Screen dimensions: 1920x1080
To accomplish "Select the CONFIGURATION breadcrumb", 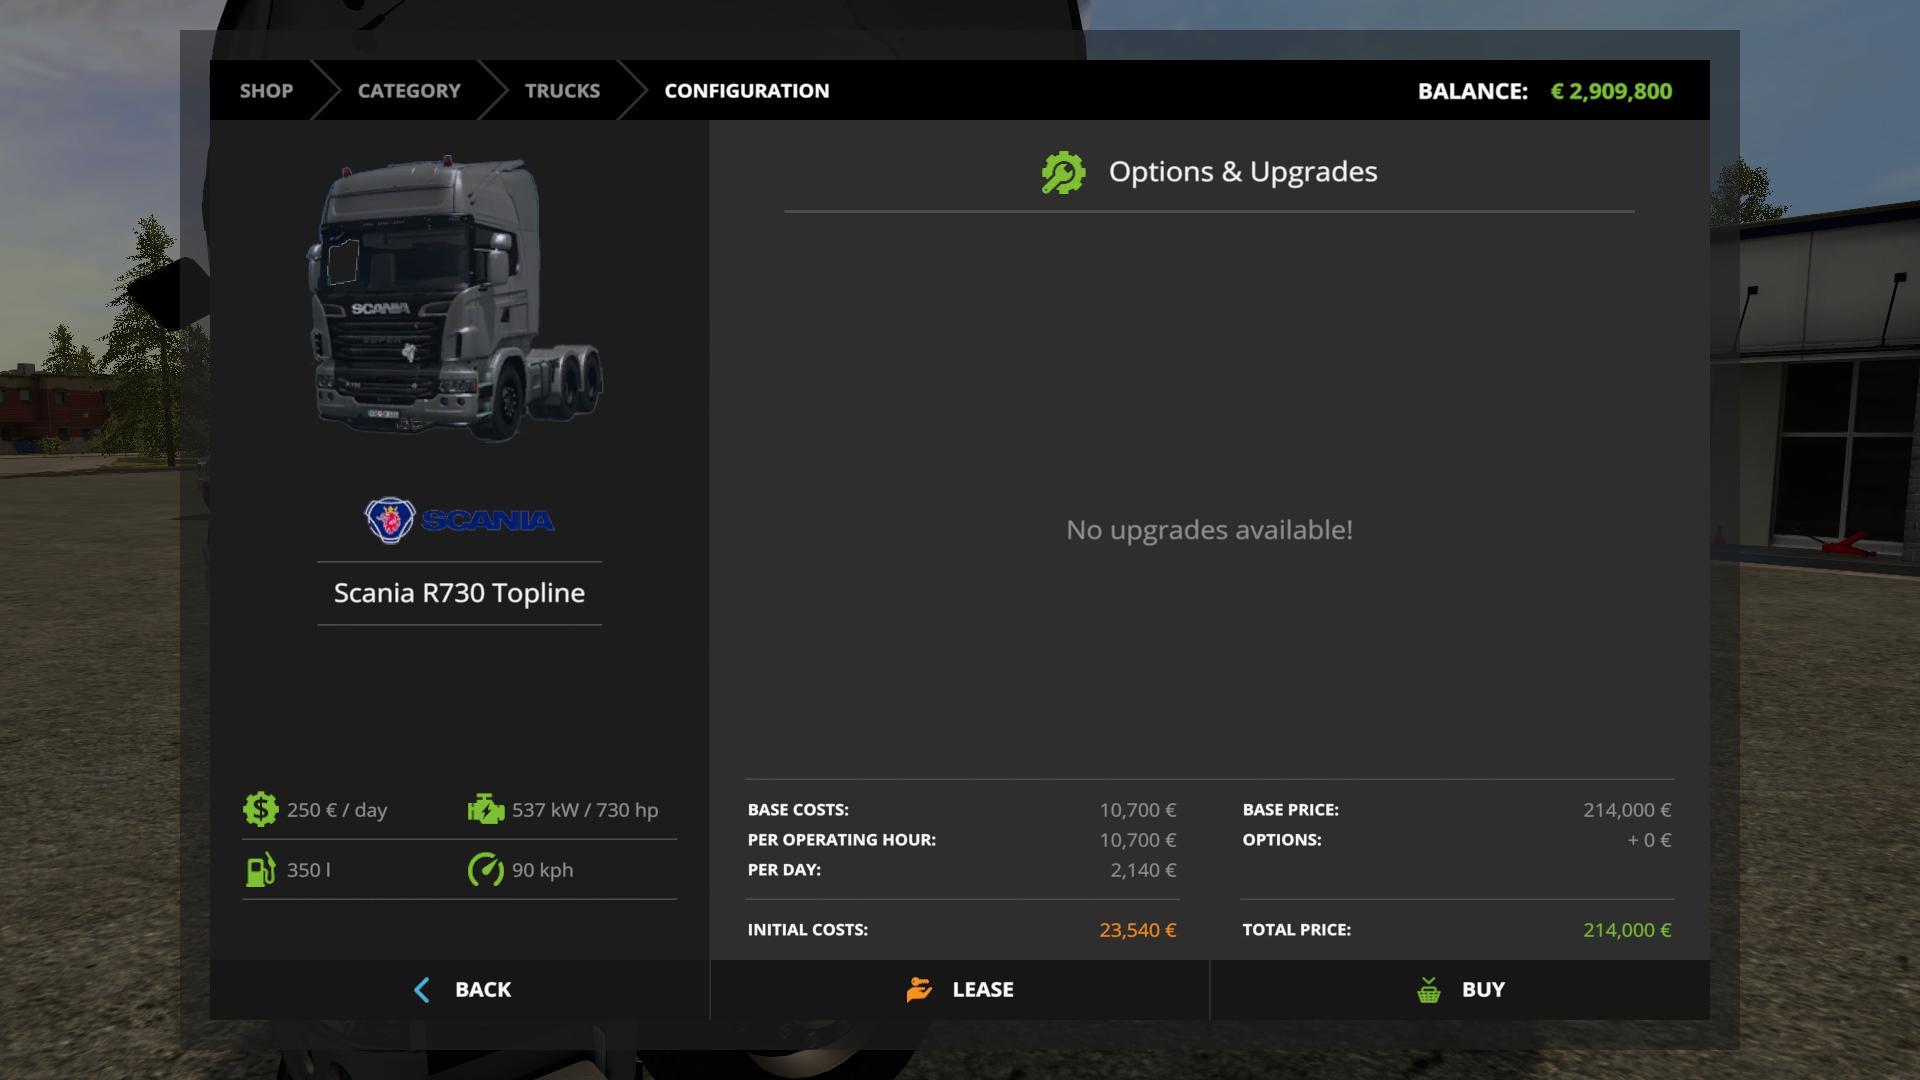I will [746, 91].
